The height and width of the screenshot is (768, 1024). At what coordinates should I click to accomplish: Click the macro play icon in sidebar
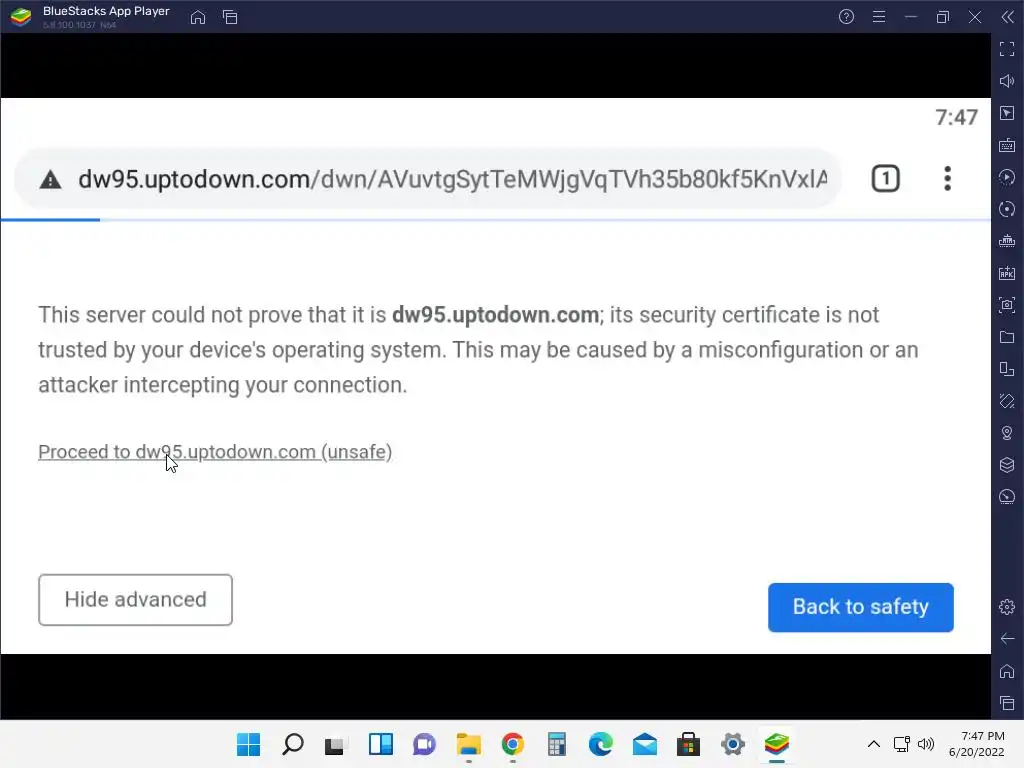[x=1007, y=177]
